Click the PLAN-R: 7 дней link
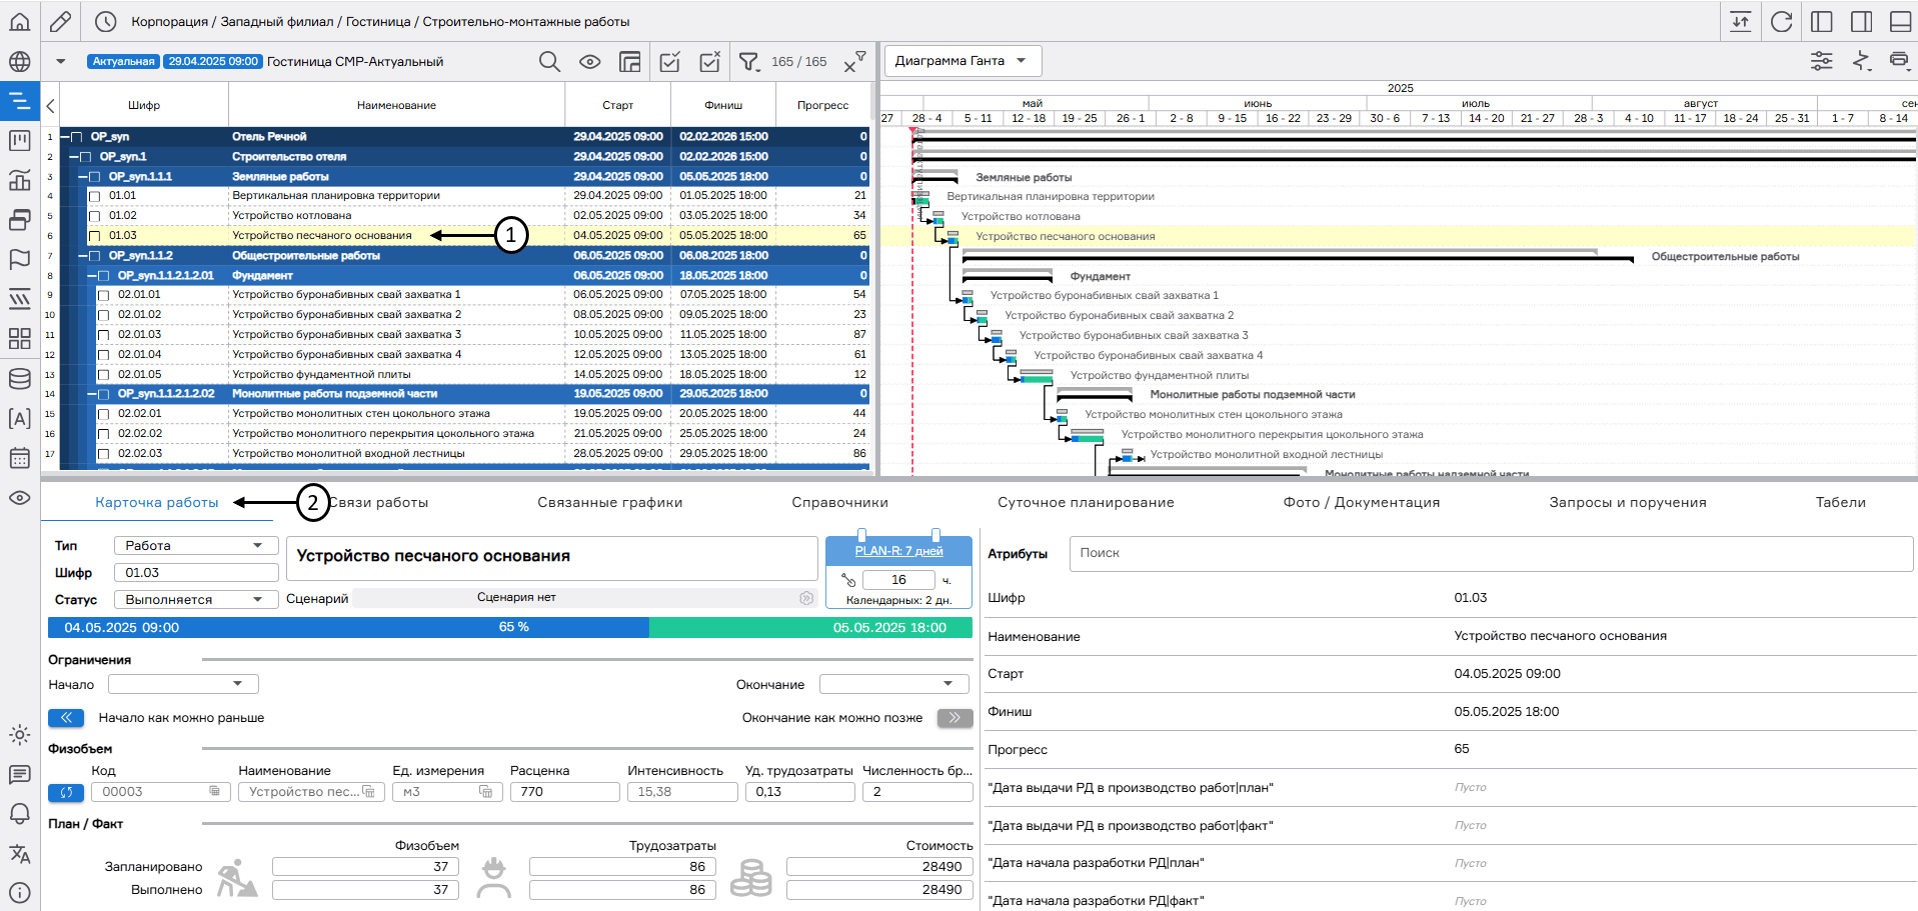Image resolution: width=1918 pixels, height=911 pixels. 898,551
